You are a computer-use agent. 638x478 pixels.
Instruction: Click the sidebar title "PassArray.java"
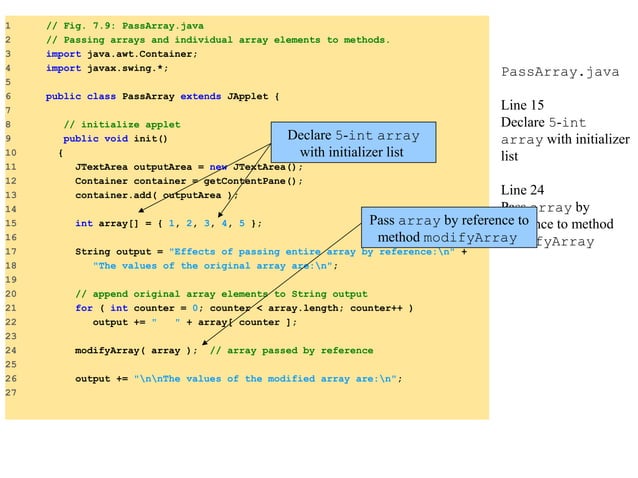(x=560, y=72)
